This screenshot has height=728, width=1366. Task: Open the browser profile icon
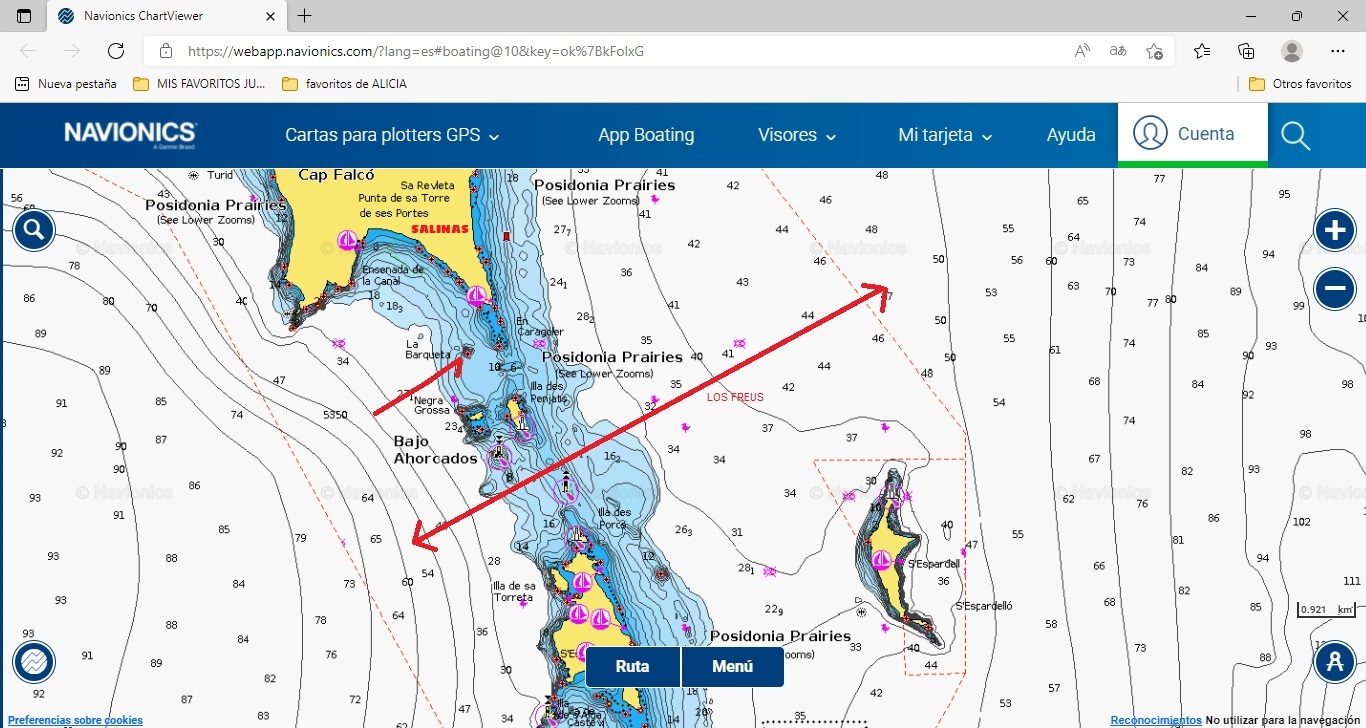(1292, 51)
